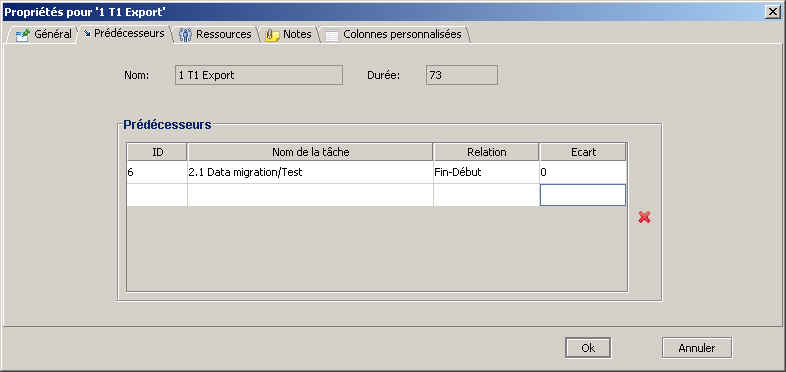Open the 'Fin-Début' relation cell

click(486, 172)
